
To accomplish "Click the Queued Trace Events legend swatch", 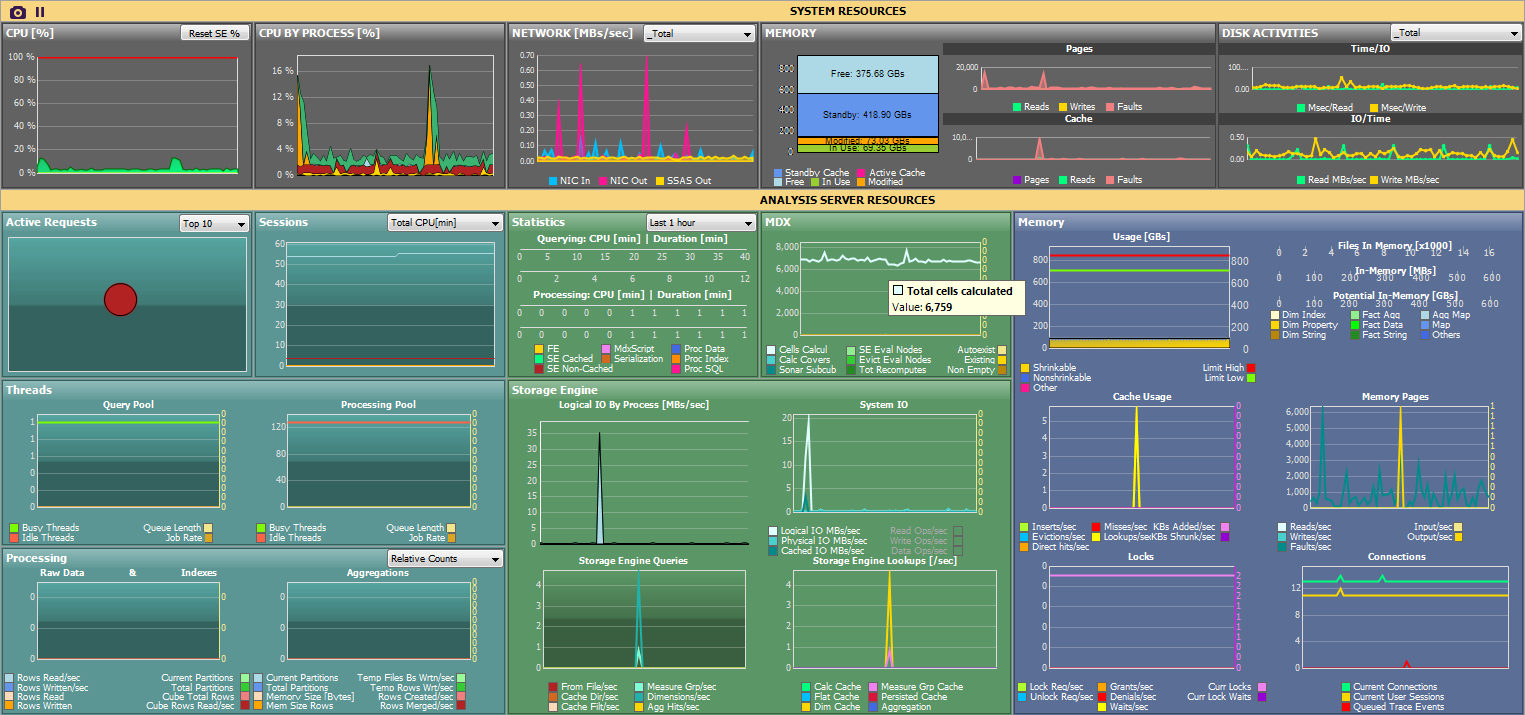I will (x=1345, y=707).
